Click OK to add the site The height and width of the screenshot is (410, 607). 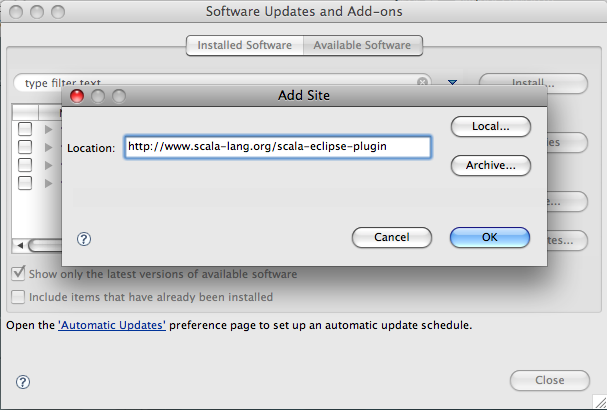[x=489, y=238]
